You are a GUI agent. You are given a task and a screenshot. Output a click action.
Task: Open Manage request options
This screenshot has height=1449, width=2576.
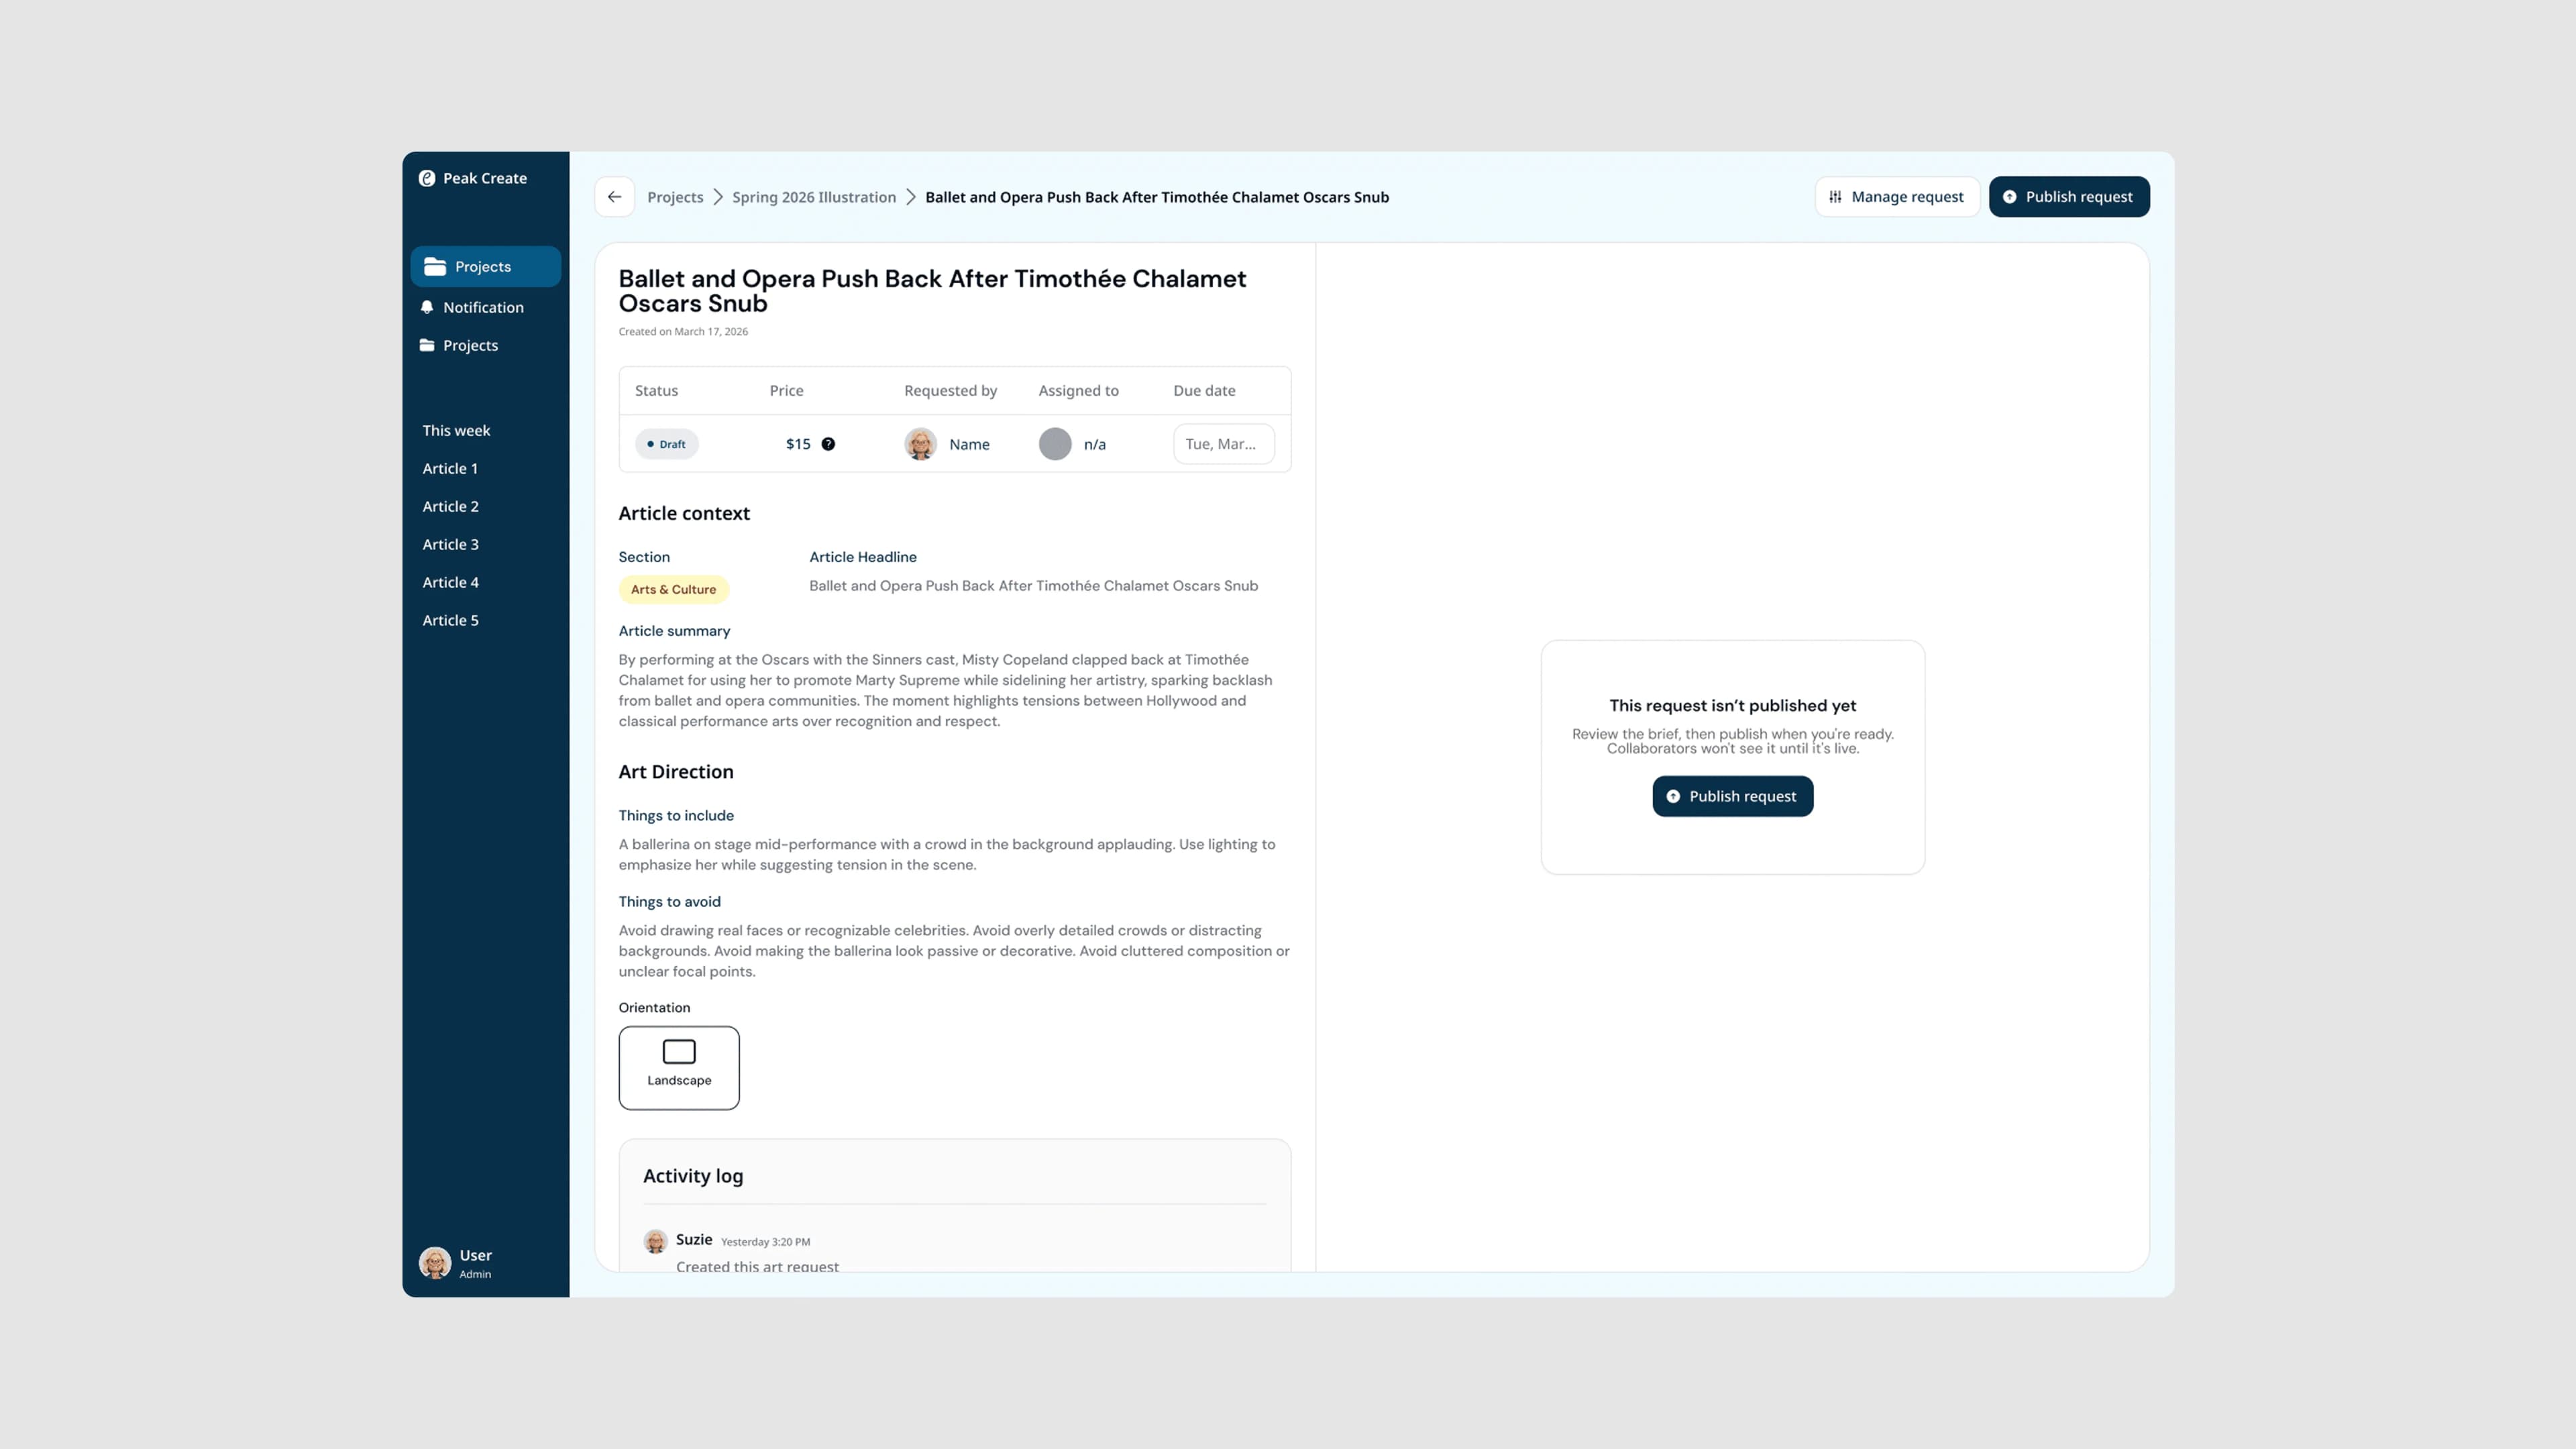tap(1897, 197)
